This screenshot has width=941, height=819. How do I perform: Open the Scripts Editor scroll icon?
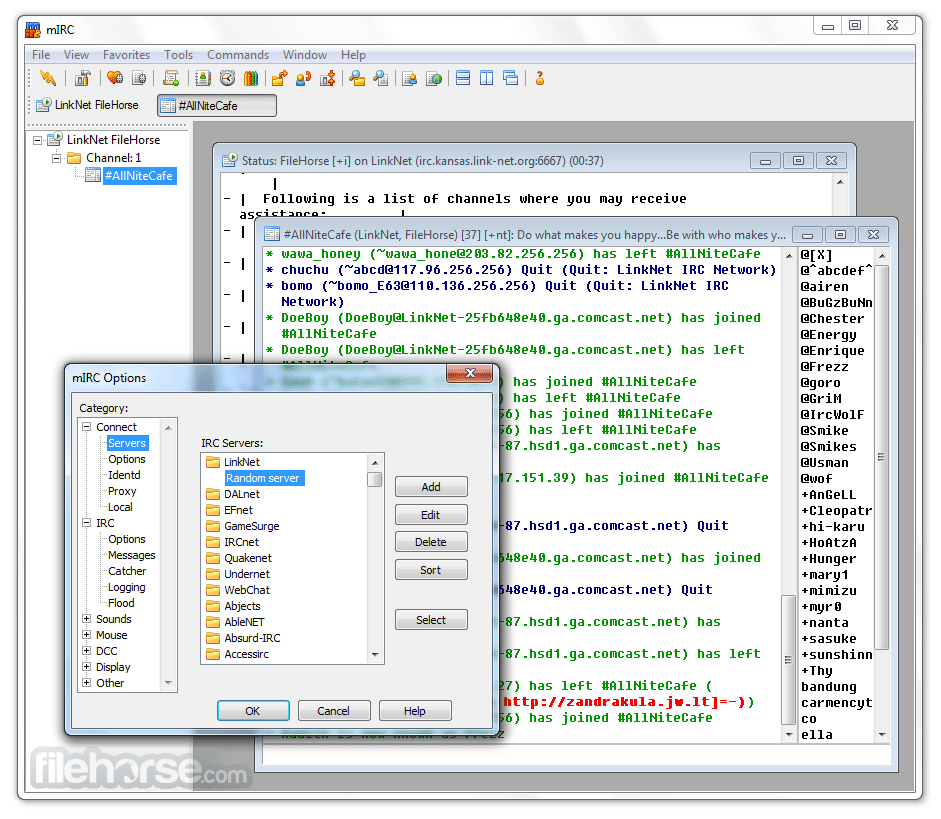point(171,78)
